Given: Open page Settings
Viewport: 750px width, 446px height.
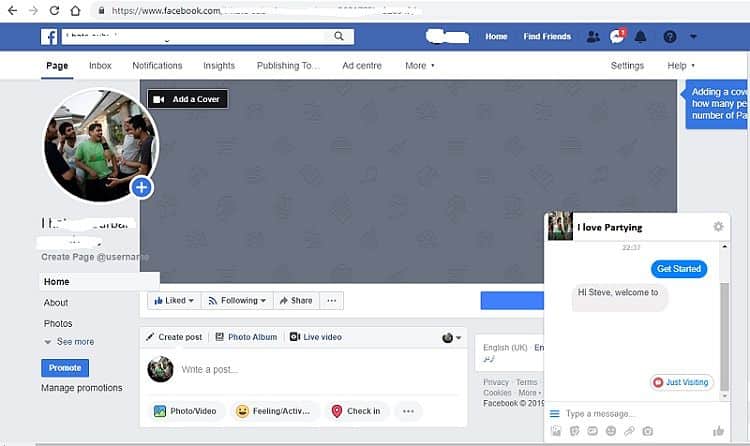Looking at the screenshot, I should (627, 66).
